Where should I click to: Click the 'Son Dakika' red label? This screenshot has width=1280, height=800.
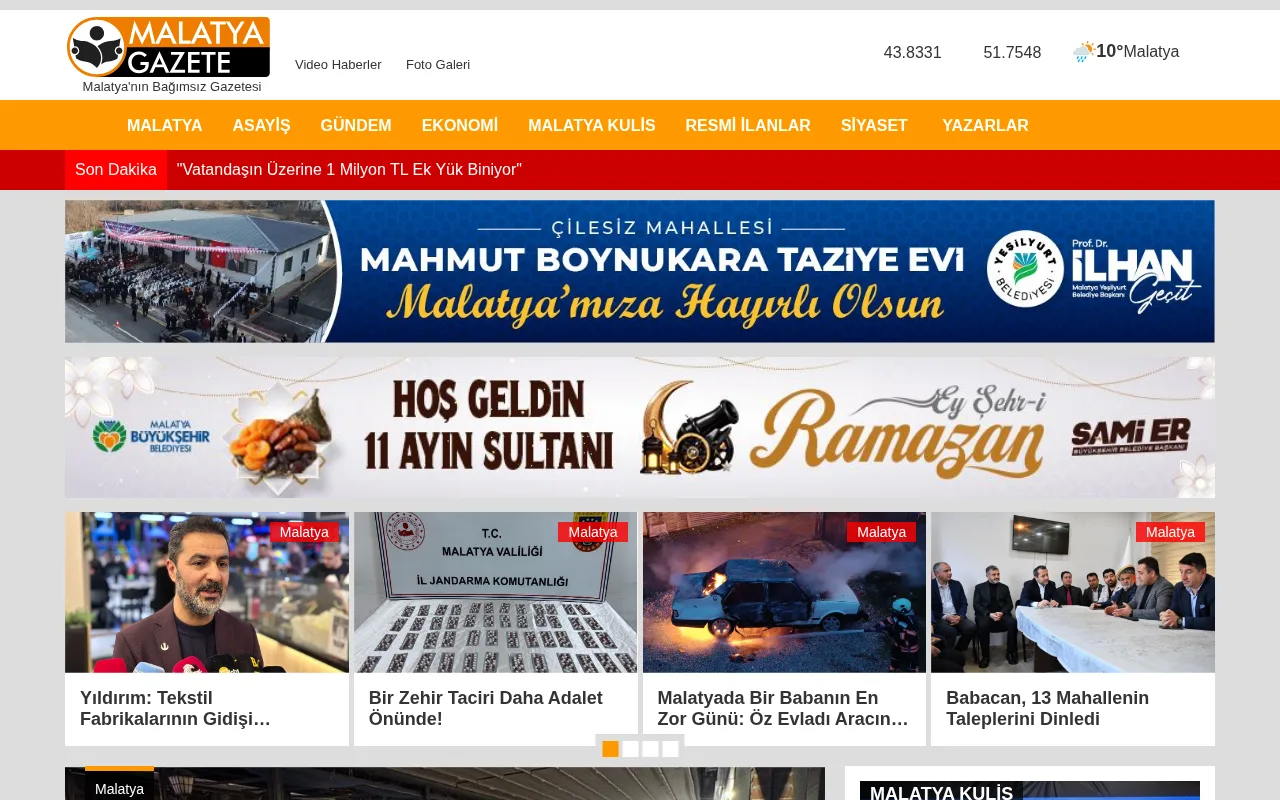[115, 169]
